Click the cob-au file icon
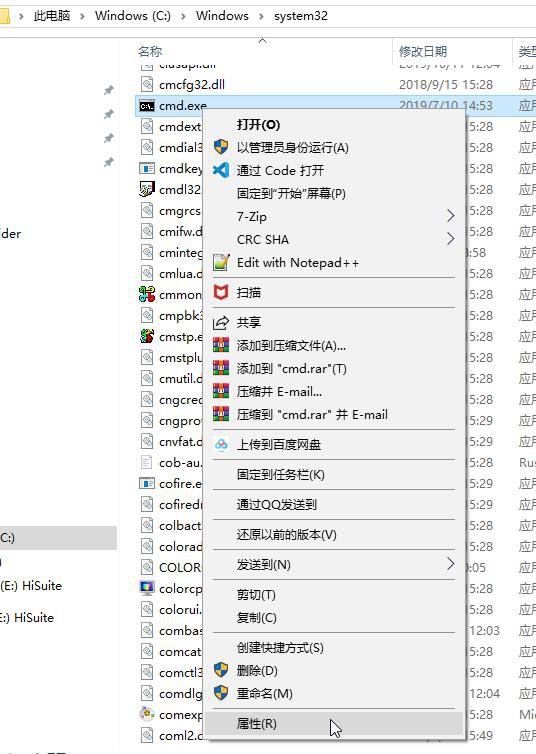Image resolution: width=536 pixels, height=754 pixels. point(147,462)
